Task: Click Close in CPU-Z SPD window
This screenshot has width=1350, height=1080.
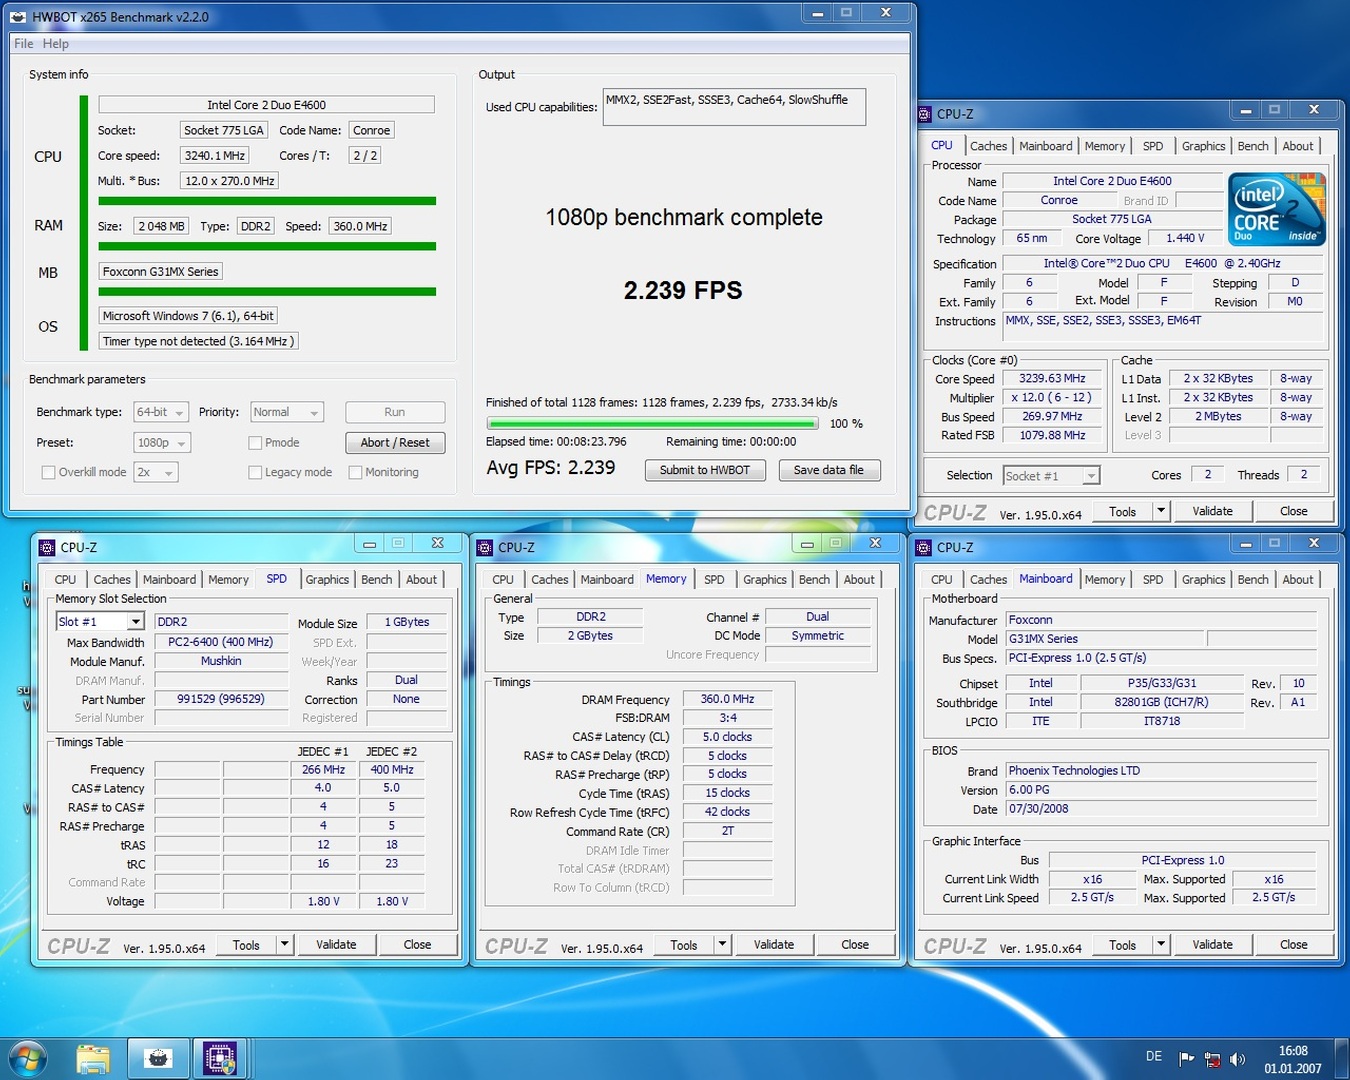Action: point(417,944)
